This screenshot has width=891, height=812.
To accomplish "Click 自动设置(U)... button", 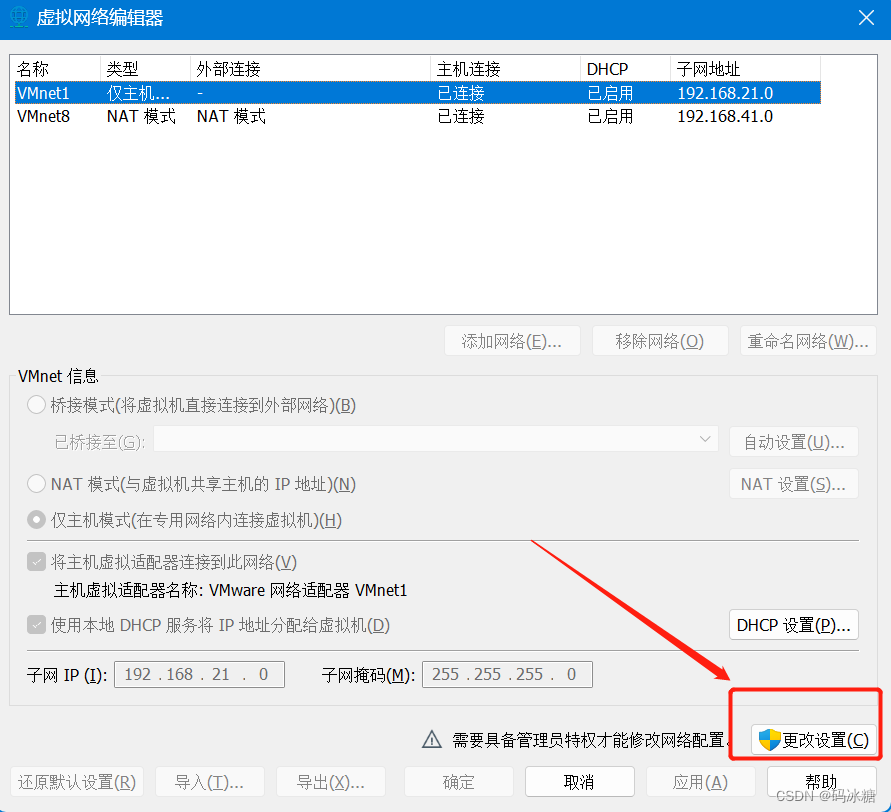I will pyautogui.click(x=794, y=442).
